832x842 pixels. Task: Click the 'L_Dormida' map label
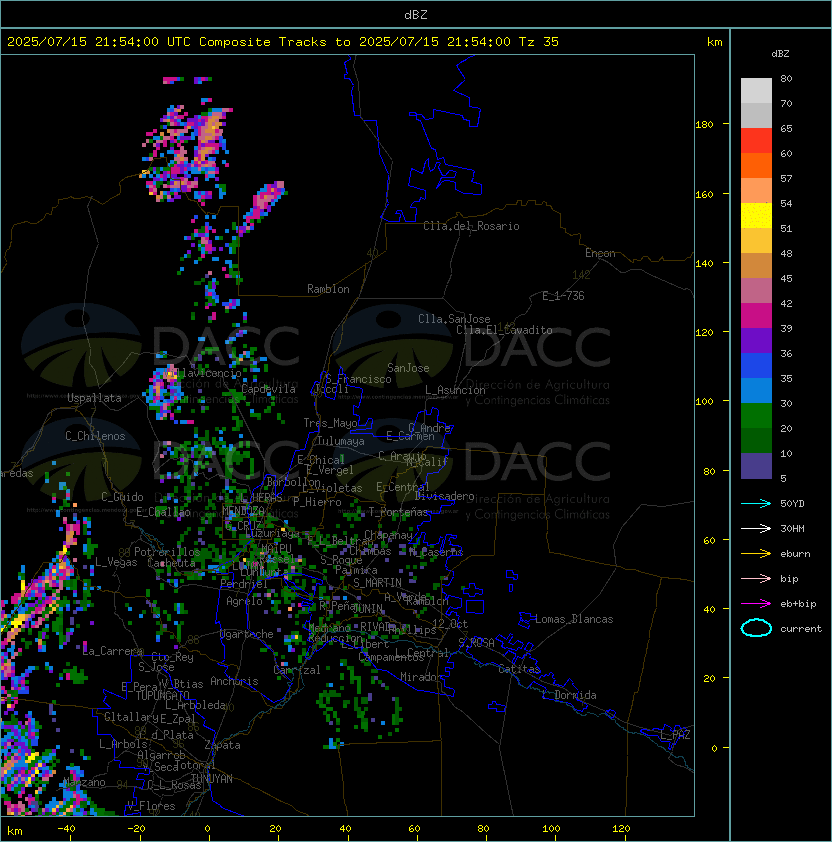tap(569, 695)
